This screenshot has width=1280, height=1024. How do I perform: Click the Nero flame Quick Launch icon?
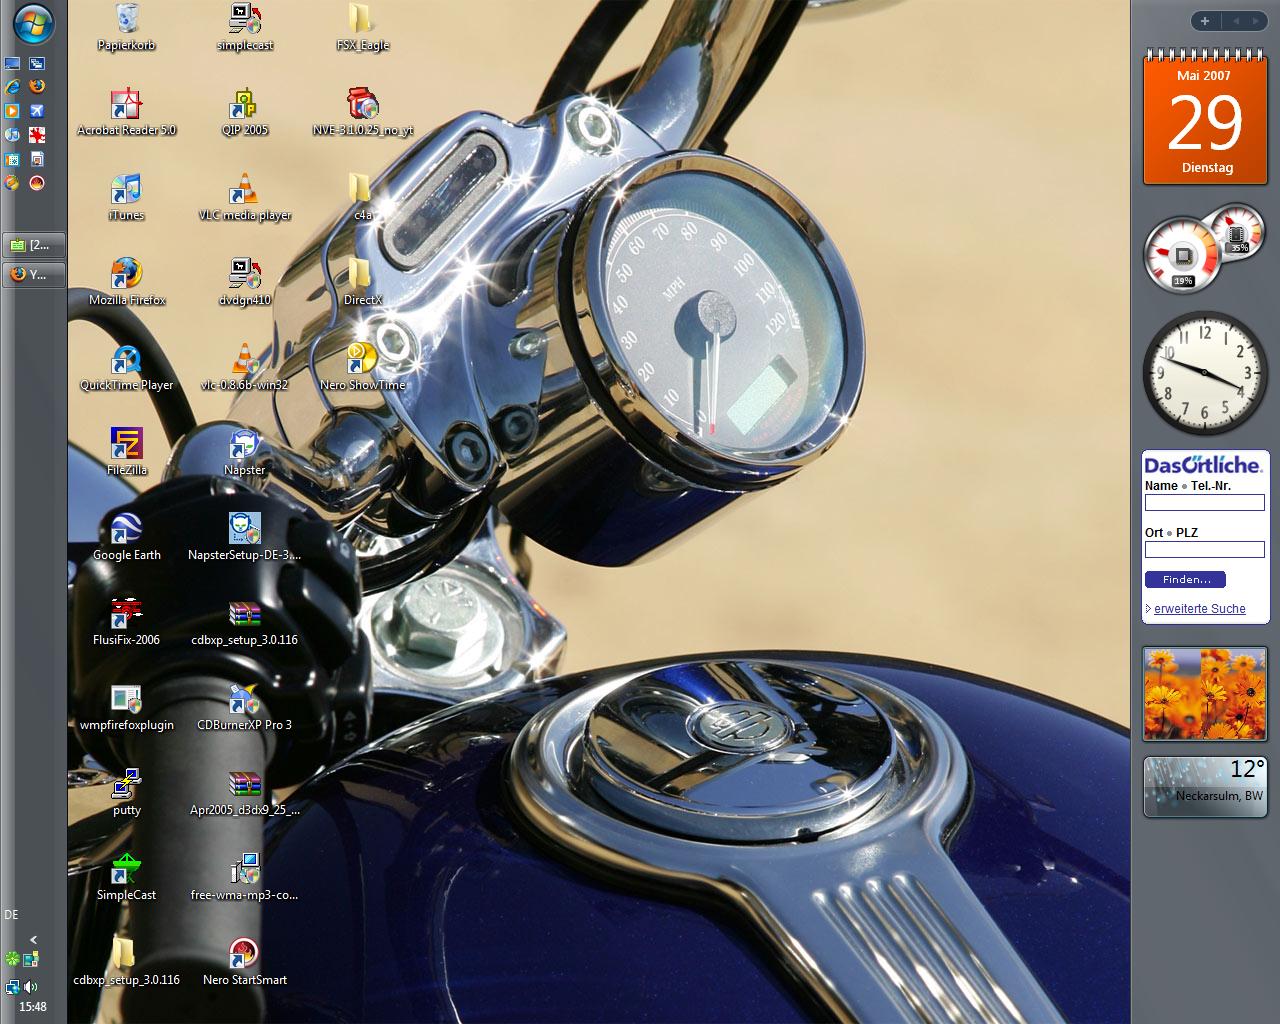37,183
